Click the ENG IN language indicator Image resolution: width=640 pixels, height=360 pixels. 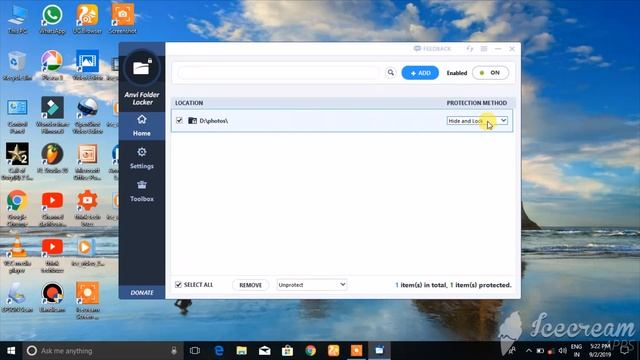[576, 351]
